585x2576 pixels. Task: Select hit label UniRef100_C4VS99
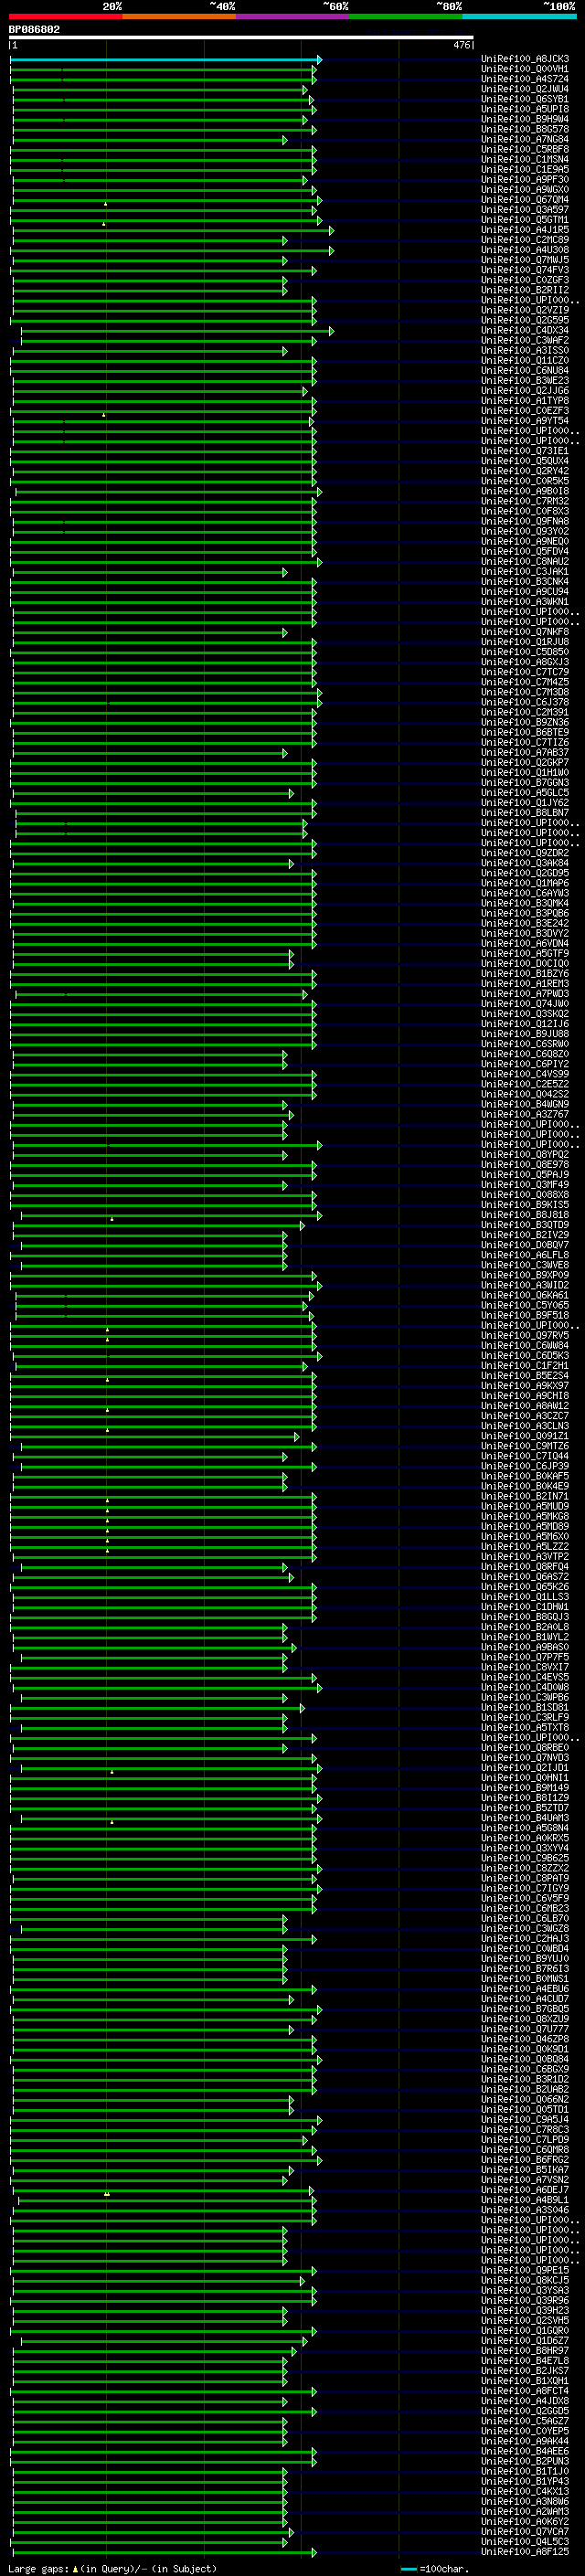(525, 1074)
